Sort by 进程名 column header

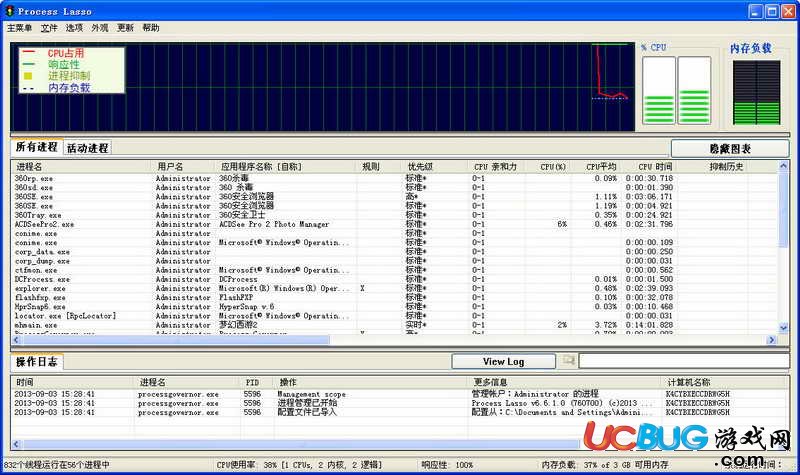82,166
